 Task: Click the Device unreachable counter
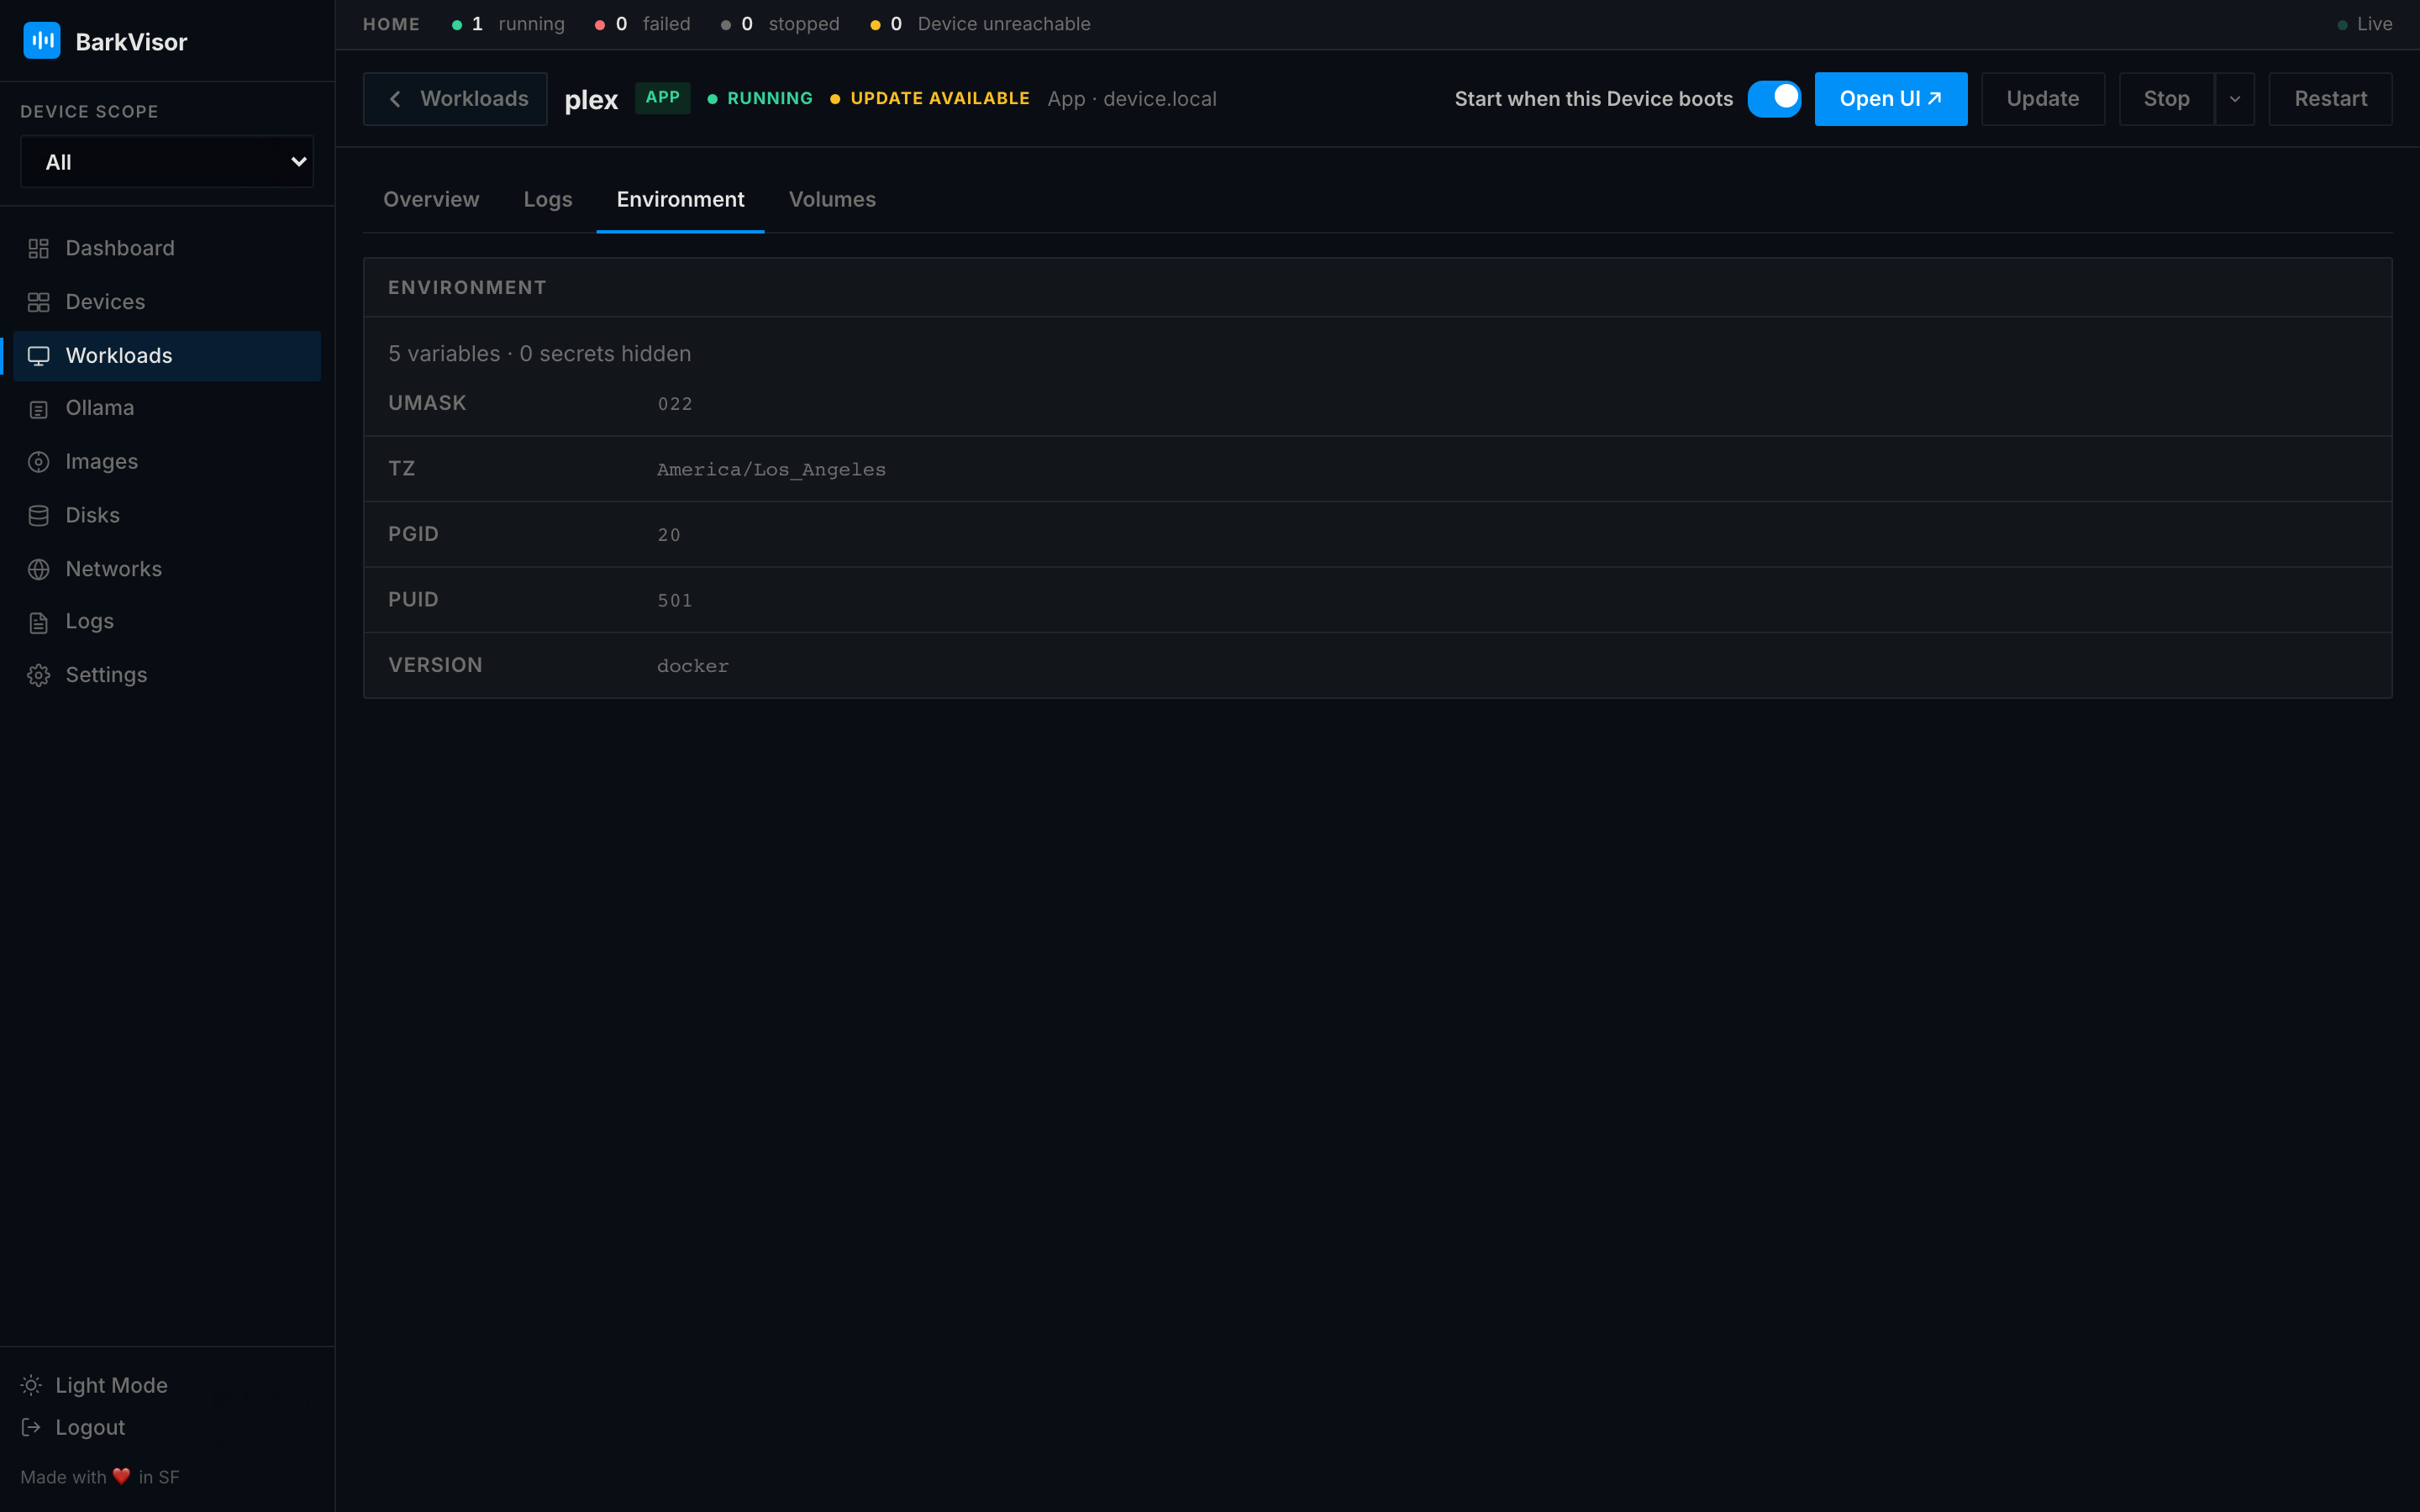(980, 24)
